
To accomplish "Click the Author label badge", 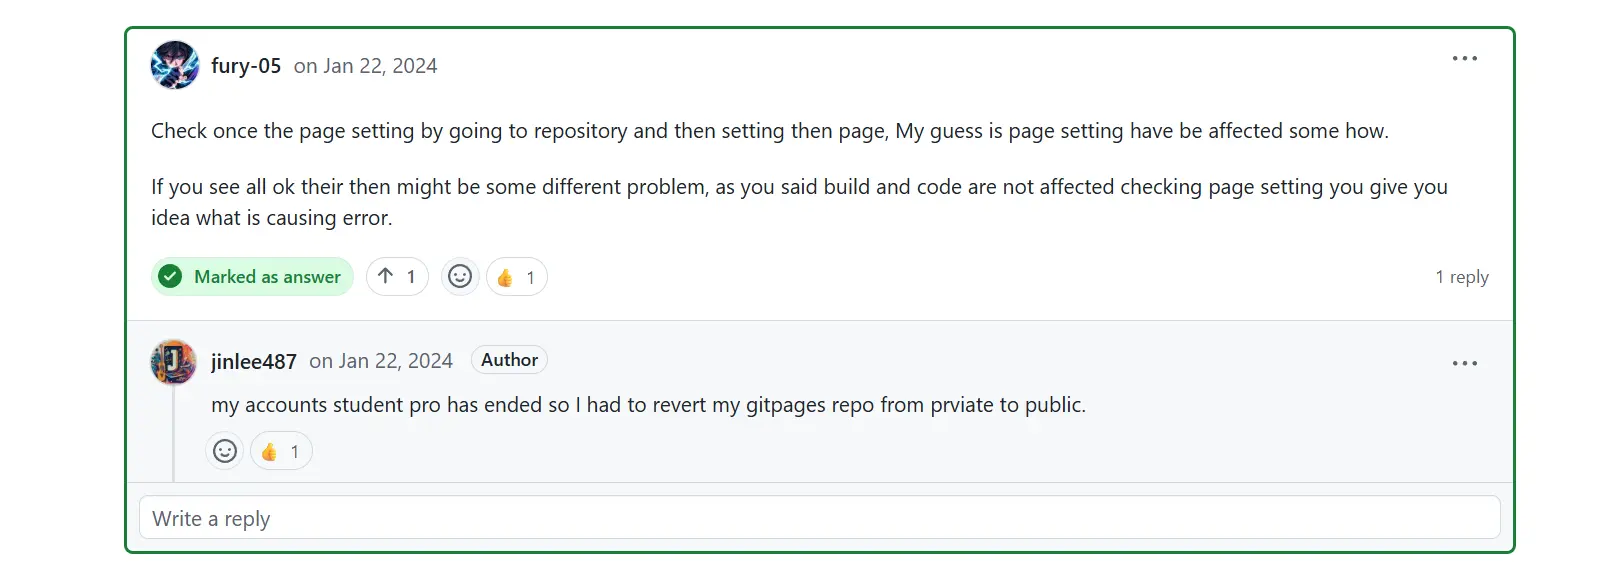I will coord(509,360).
